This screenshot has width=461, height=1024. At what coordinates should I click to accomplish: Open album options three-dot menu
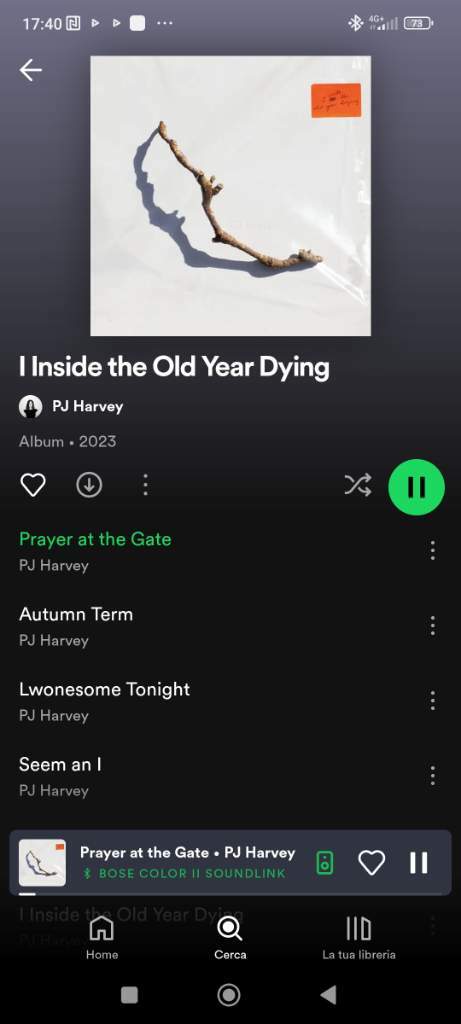click(x=145, y=485)
